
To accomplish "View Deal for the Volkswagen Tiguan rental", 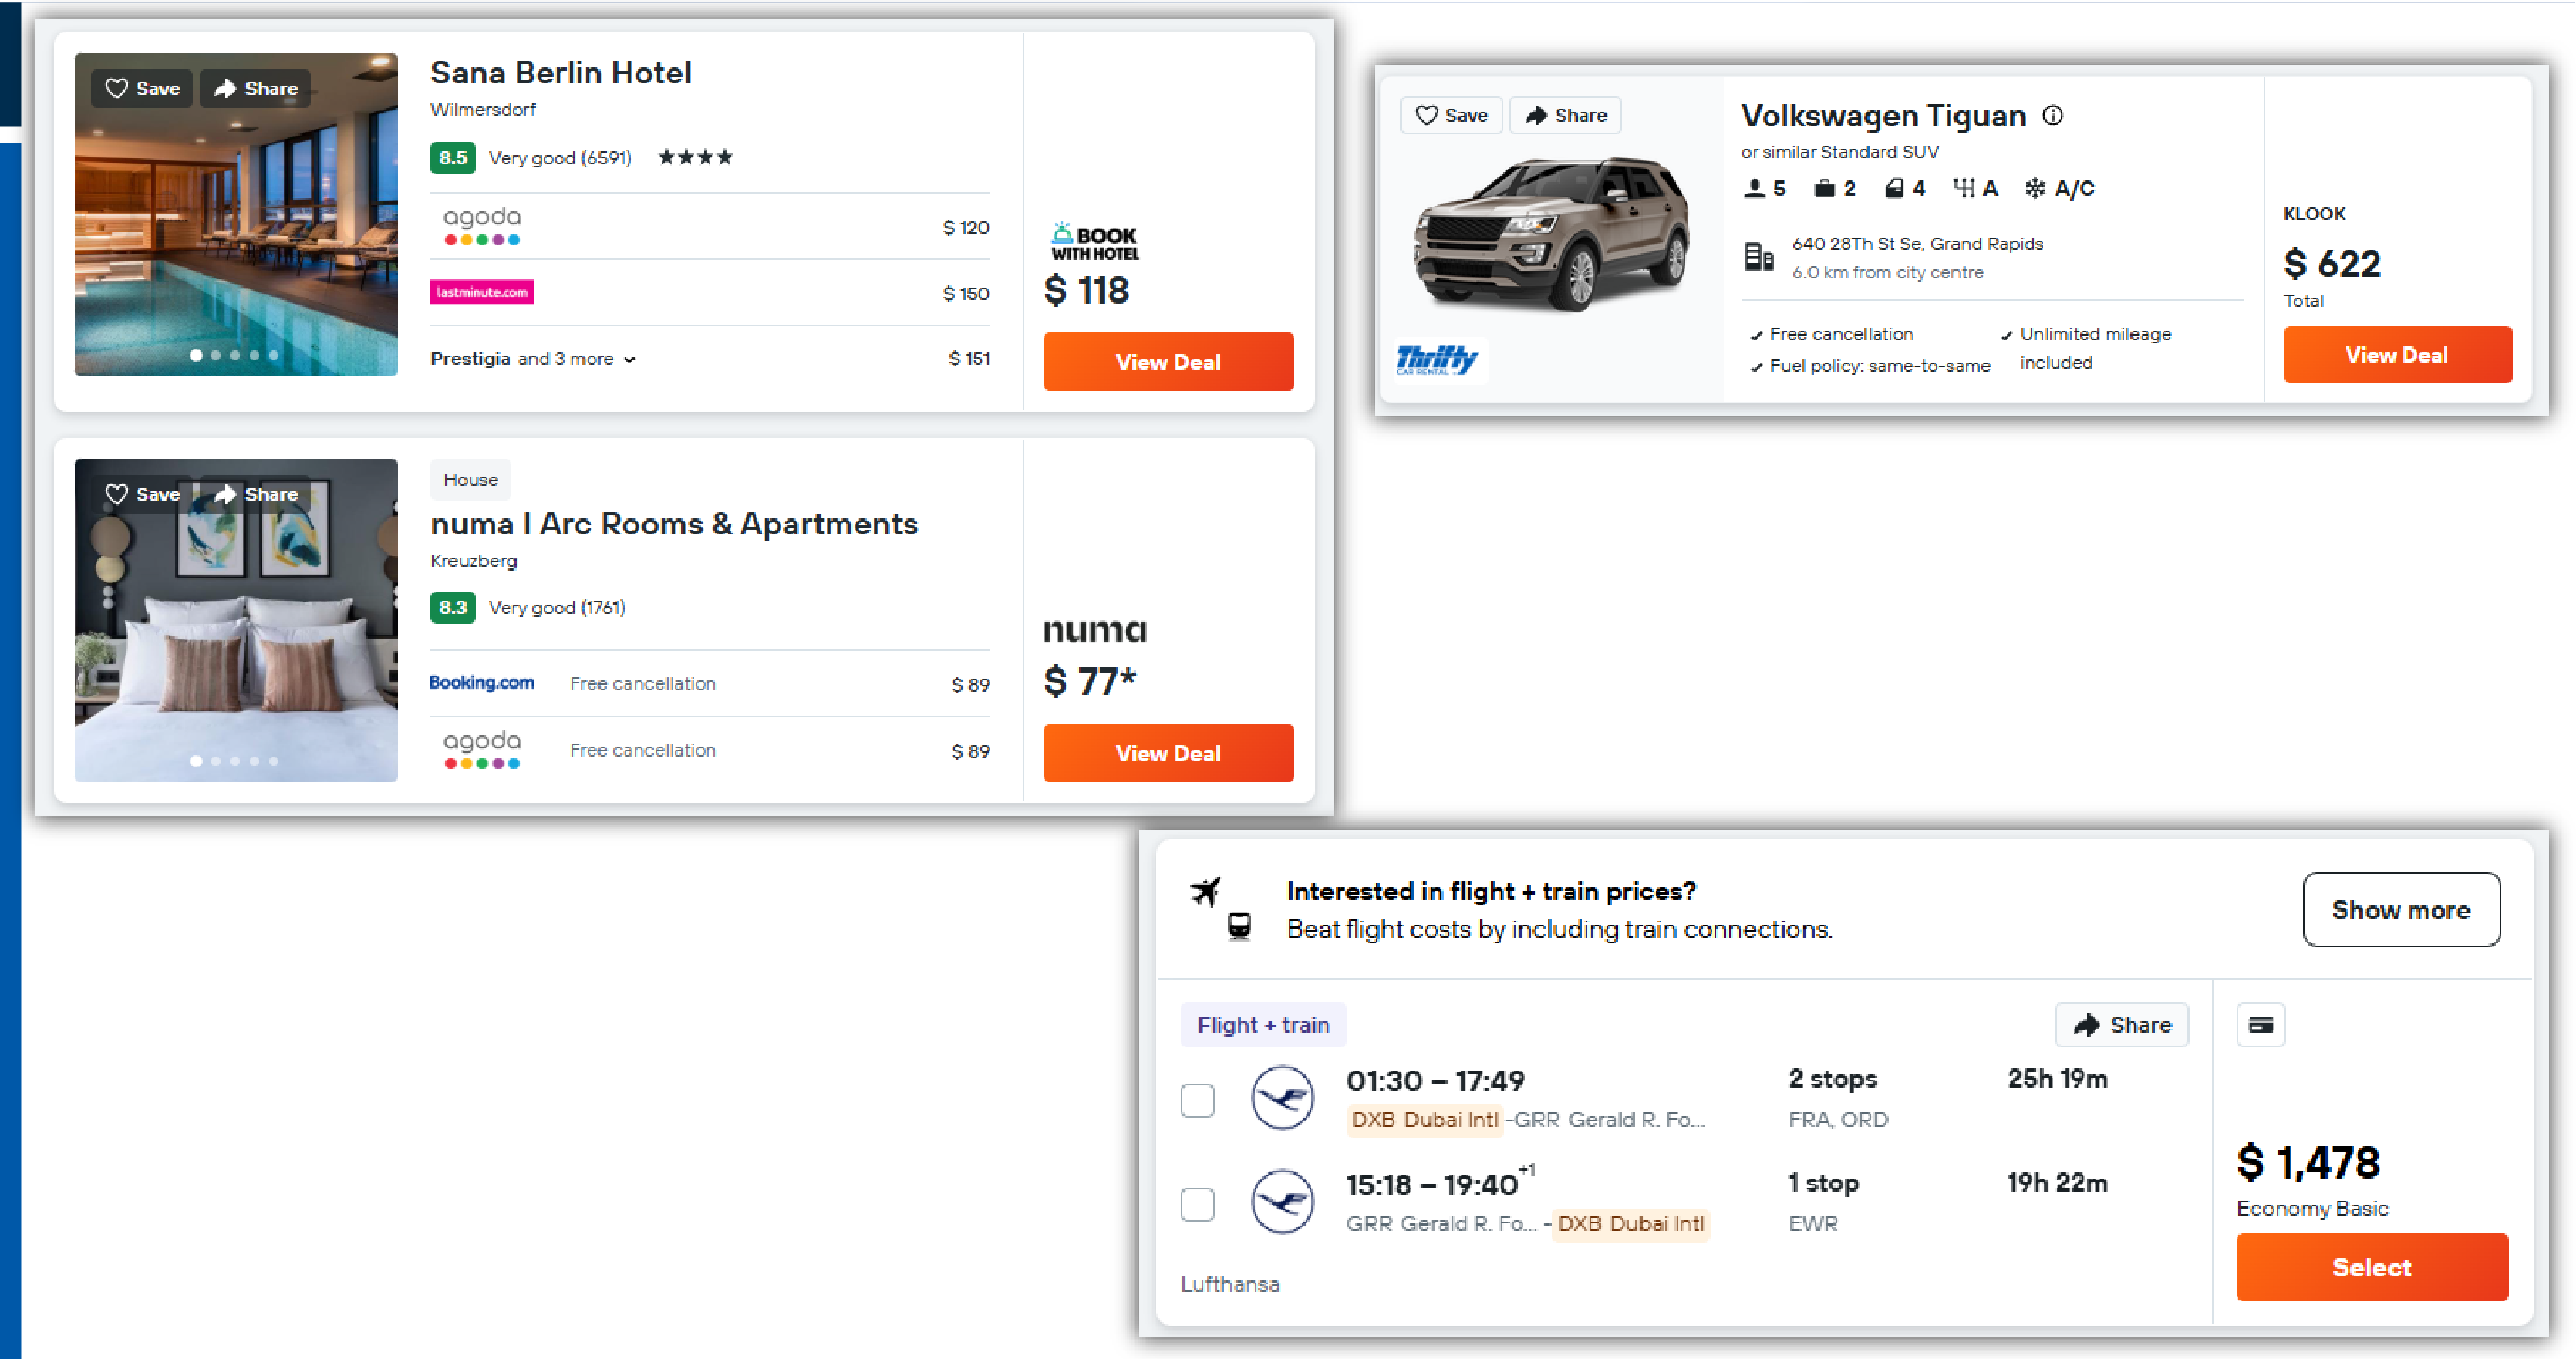I will pyautogui.click(x=2397, y=354).
